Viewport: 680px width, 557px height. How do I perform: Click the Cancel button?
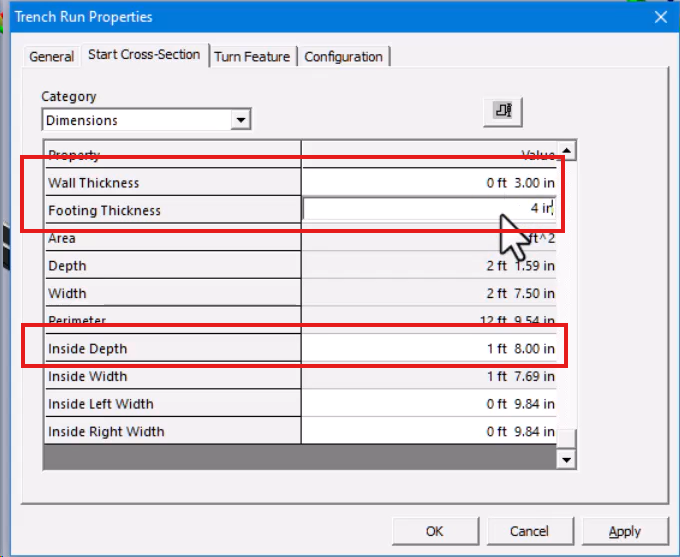click(529, 531)
